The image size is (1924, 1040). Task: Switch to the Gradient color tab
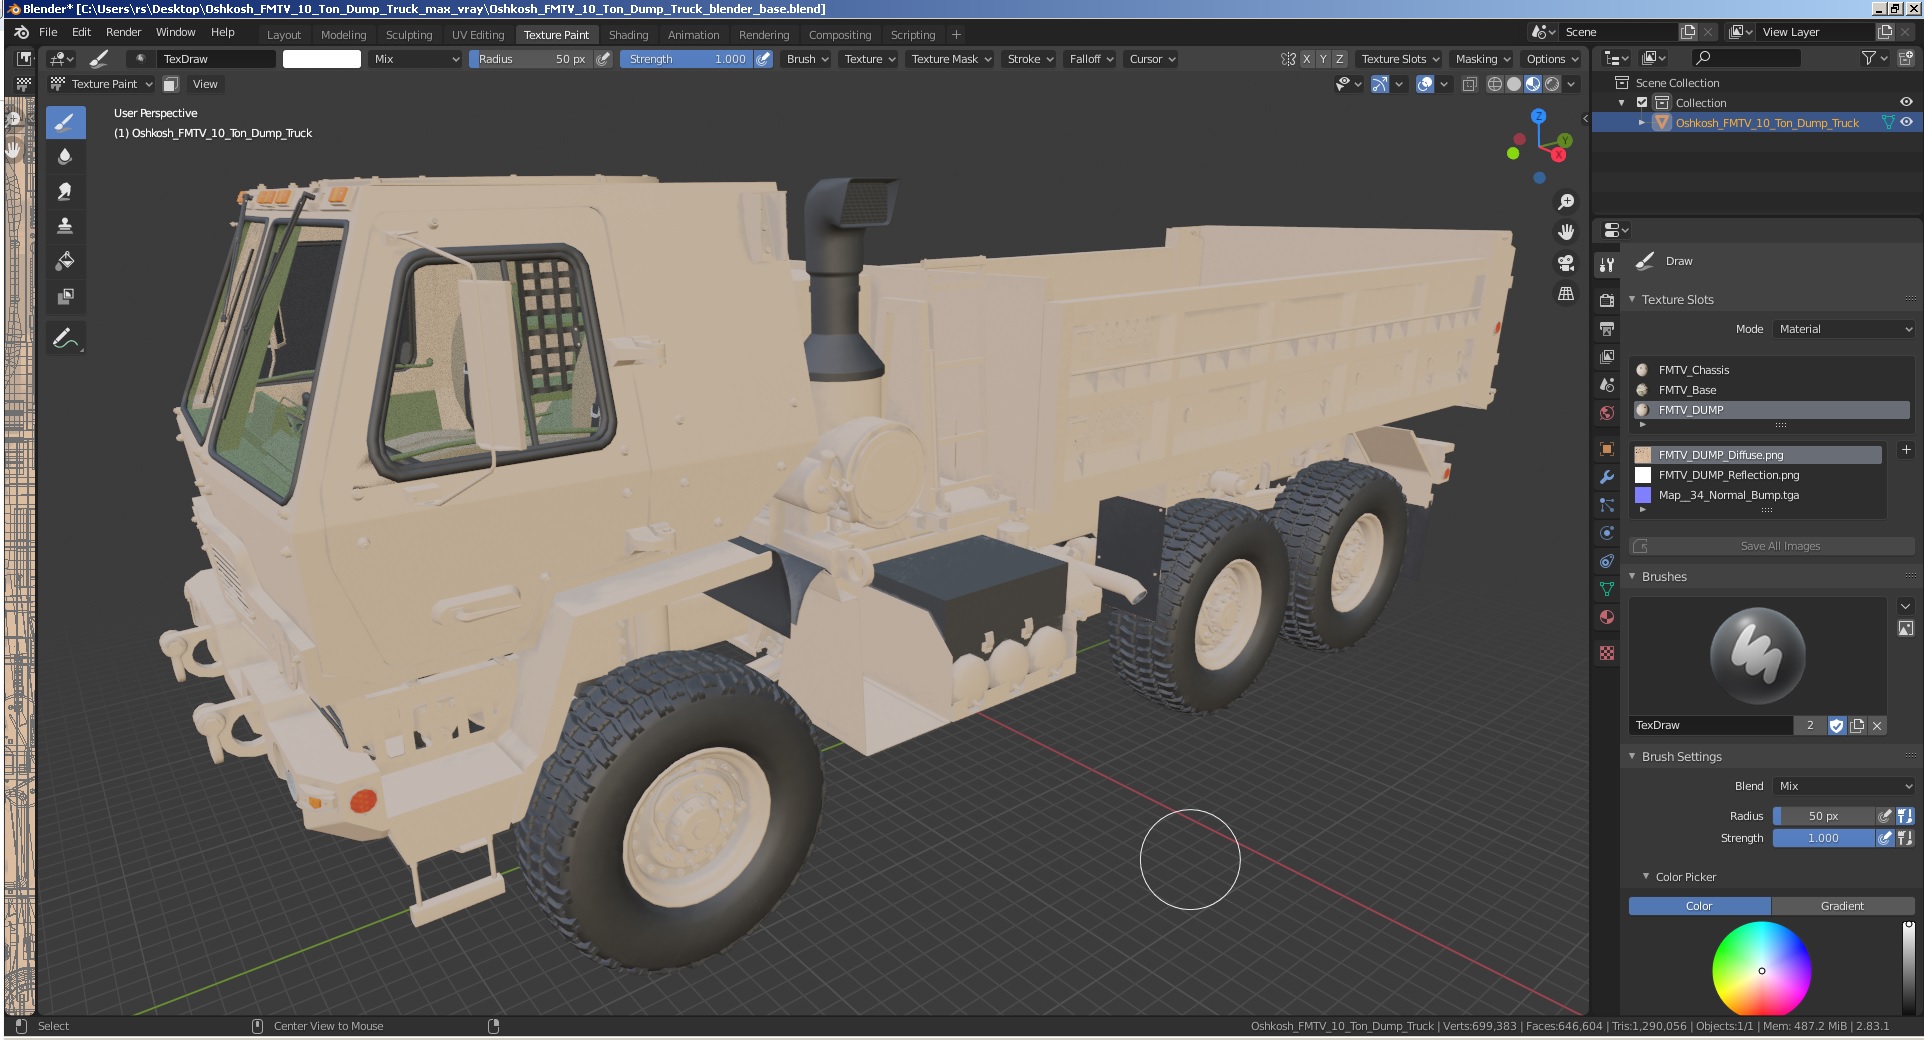(1842, 906)
